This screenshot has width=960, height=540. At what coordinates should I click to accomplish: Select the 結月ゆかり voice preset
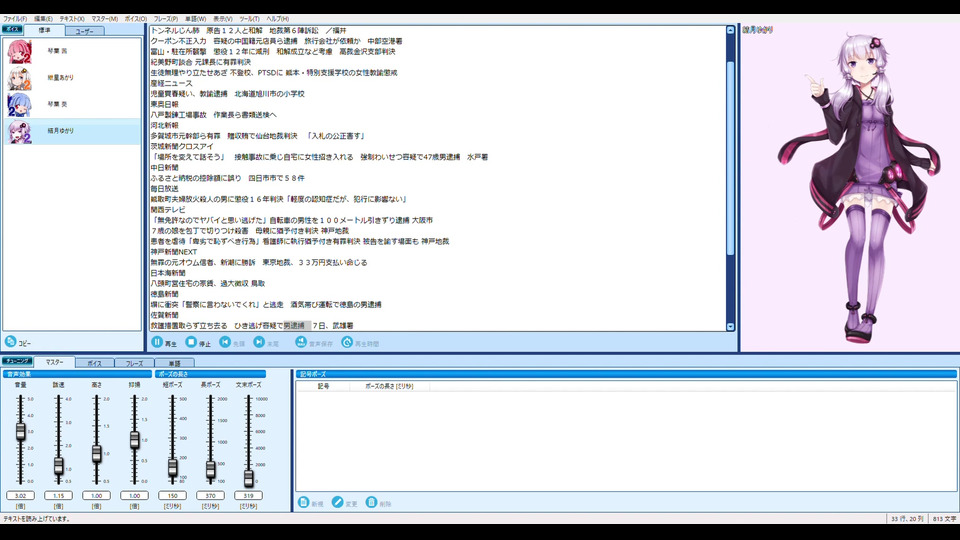pyautogui.click(x=72, y=131)
